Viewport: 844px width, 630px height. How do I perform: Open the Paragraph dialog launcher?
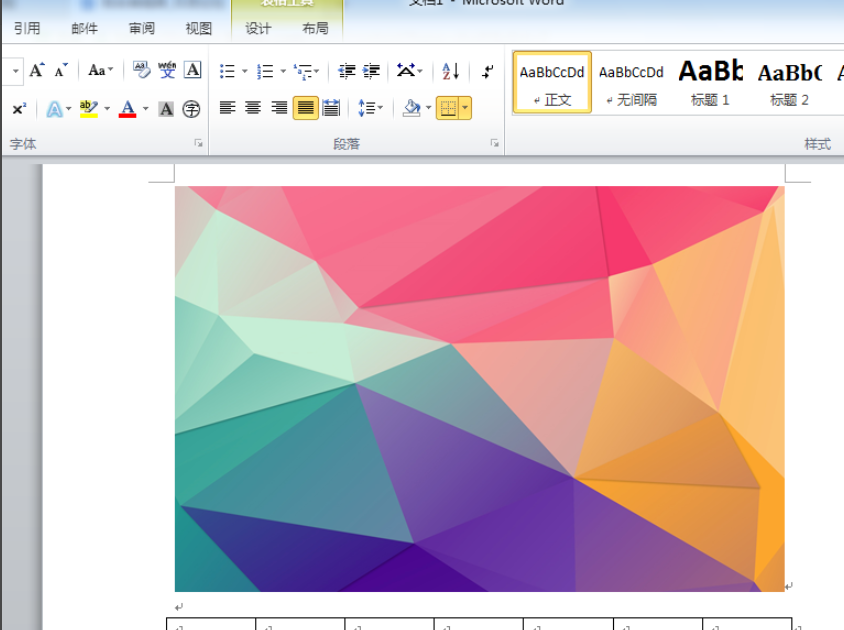494,143
